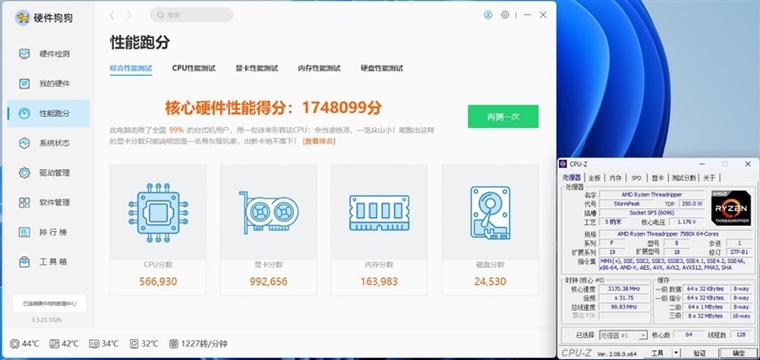Select the 处理器 tab in CPU-Z
The height and width of the screenshot is (360, 760).
pos(571,178)
